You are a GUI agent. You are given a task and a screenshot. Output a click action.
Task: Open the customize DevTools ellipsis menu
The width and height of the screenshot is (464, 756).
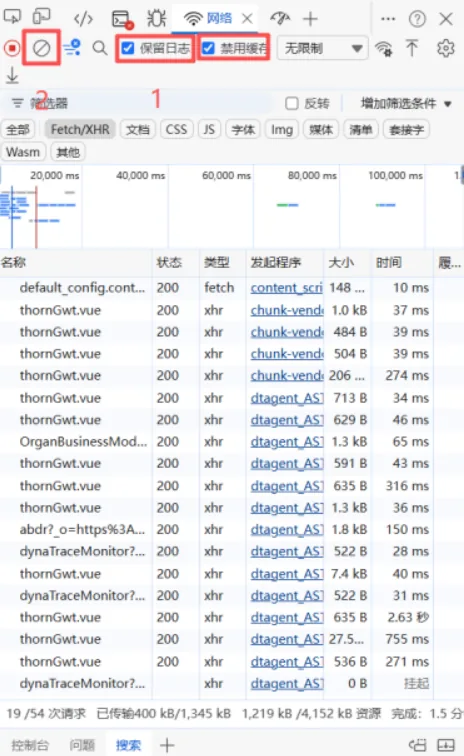point(388,19)
